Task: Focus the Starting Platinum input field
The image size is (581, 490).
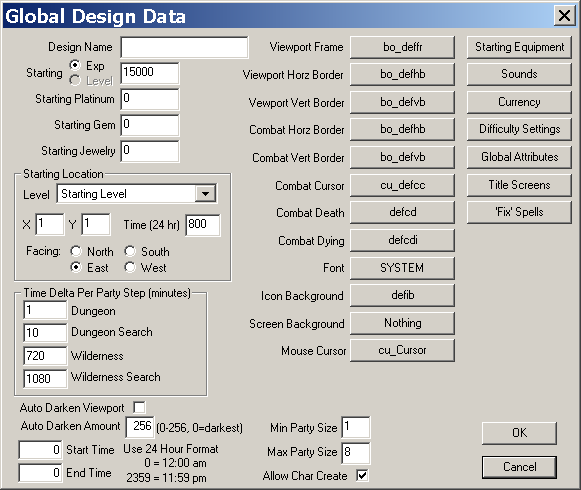Action: 150,99
